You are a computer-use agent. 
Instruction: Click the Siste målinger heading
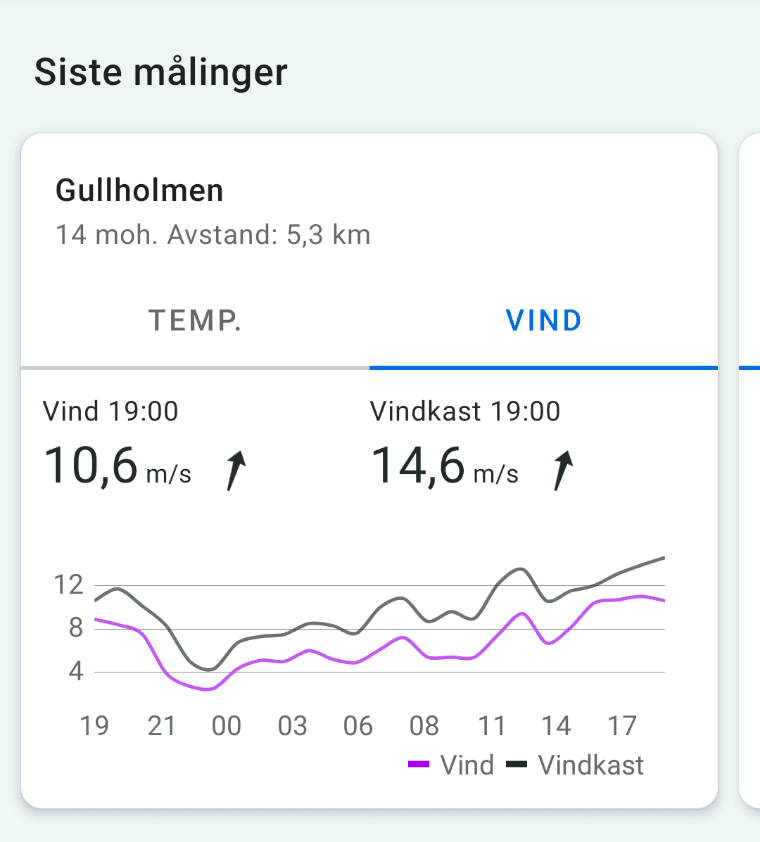pos(161,72)
